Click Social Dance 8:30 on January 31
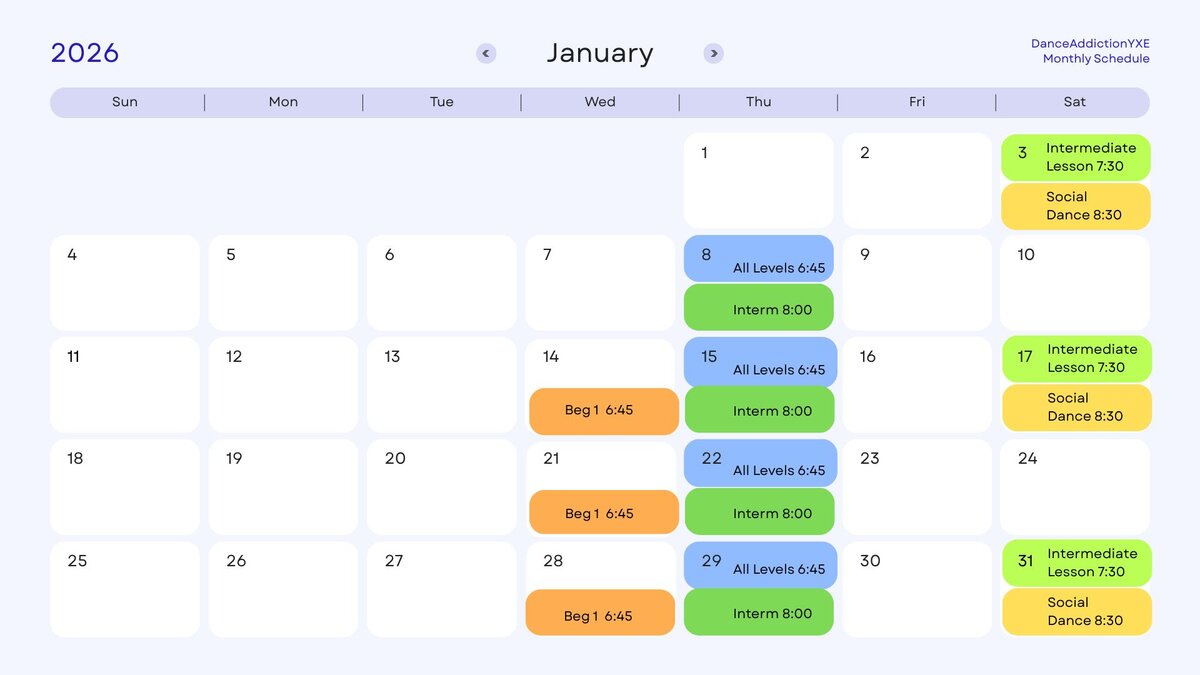Viewport: 1200px width, 675px height. click(x=1077, y=611)
